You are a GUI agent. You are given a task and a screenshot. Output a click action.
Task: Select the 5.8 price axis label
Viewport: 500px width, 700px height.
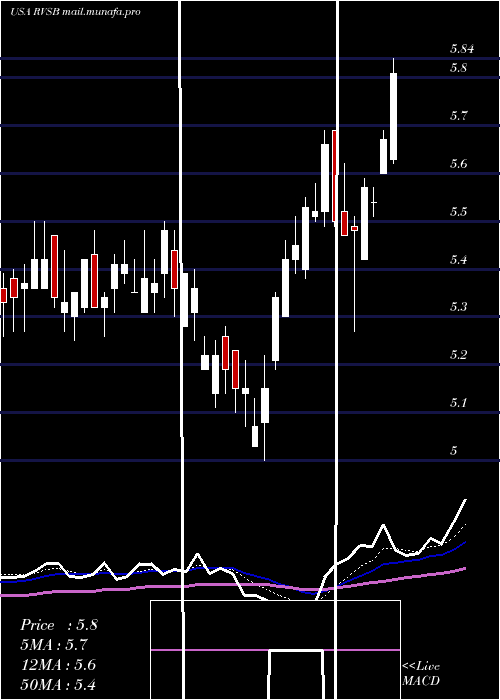pyautogui.click(x=458, y=68)
